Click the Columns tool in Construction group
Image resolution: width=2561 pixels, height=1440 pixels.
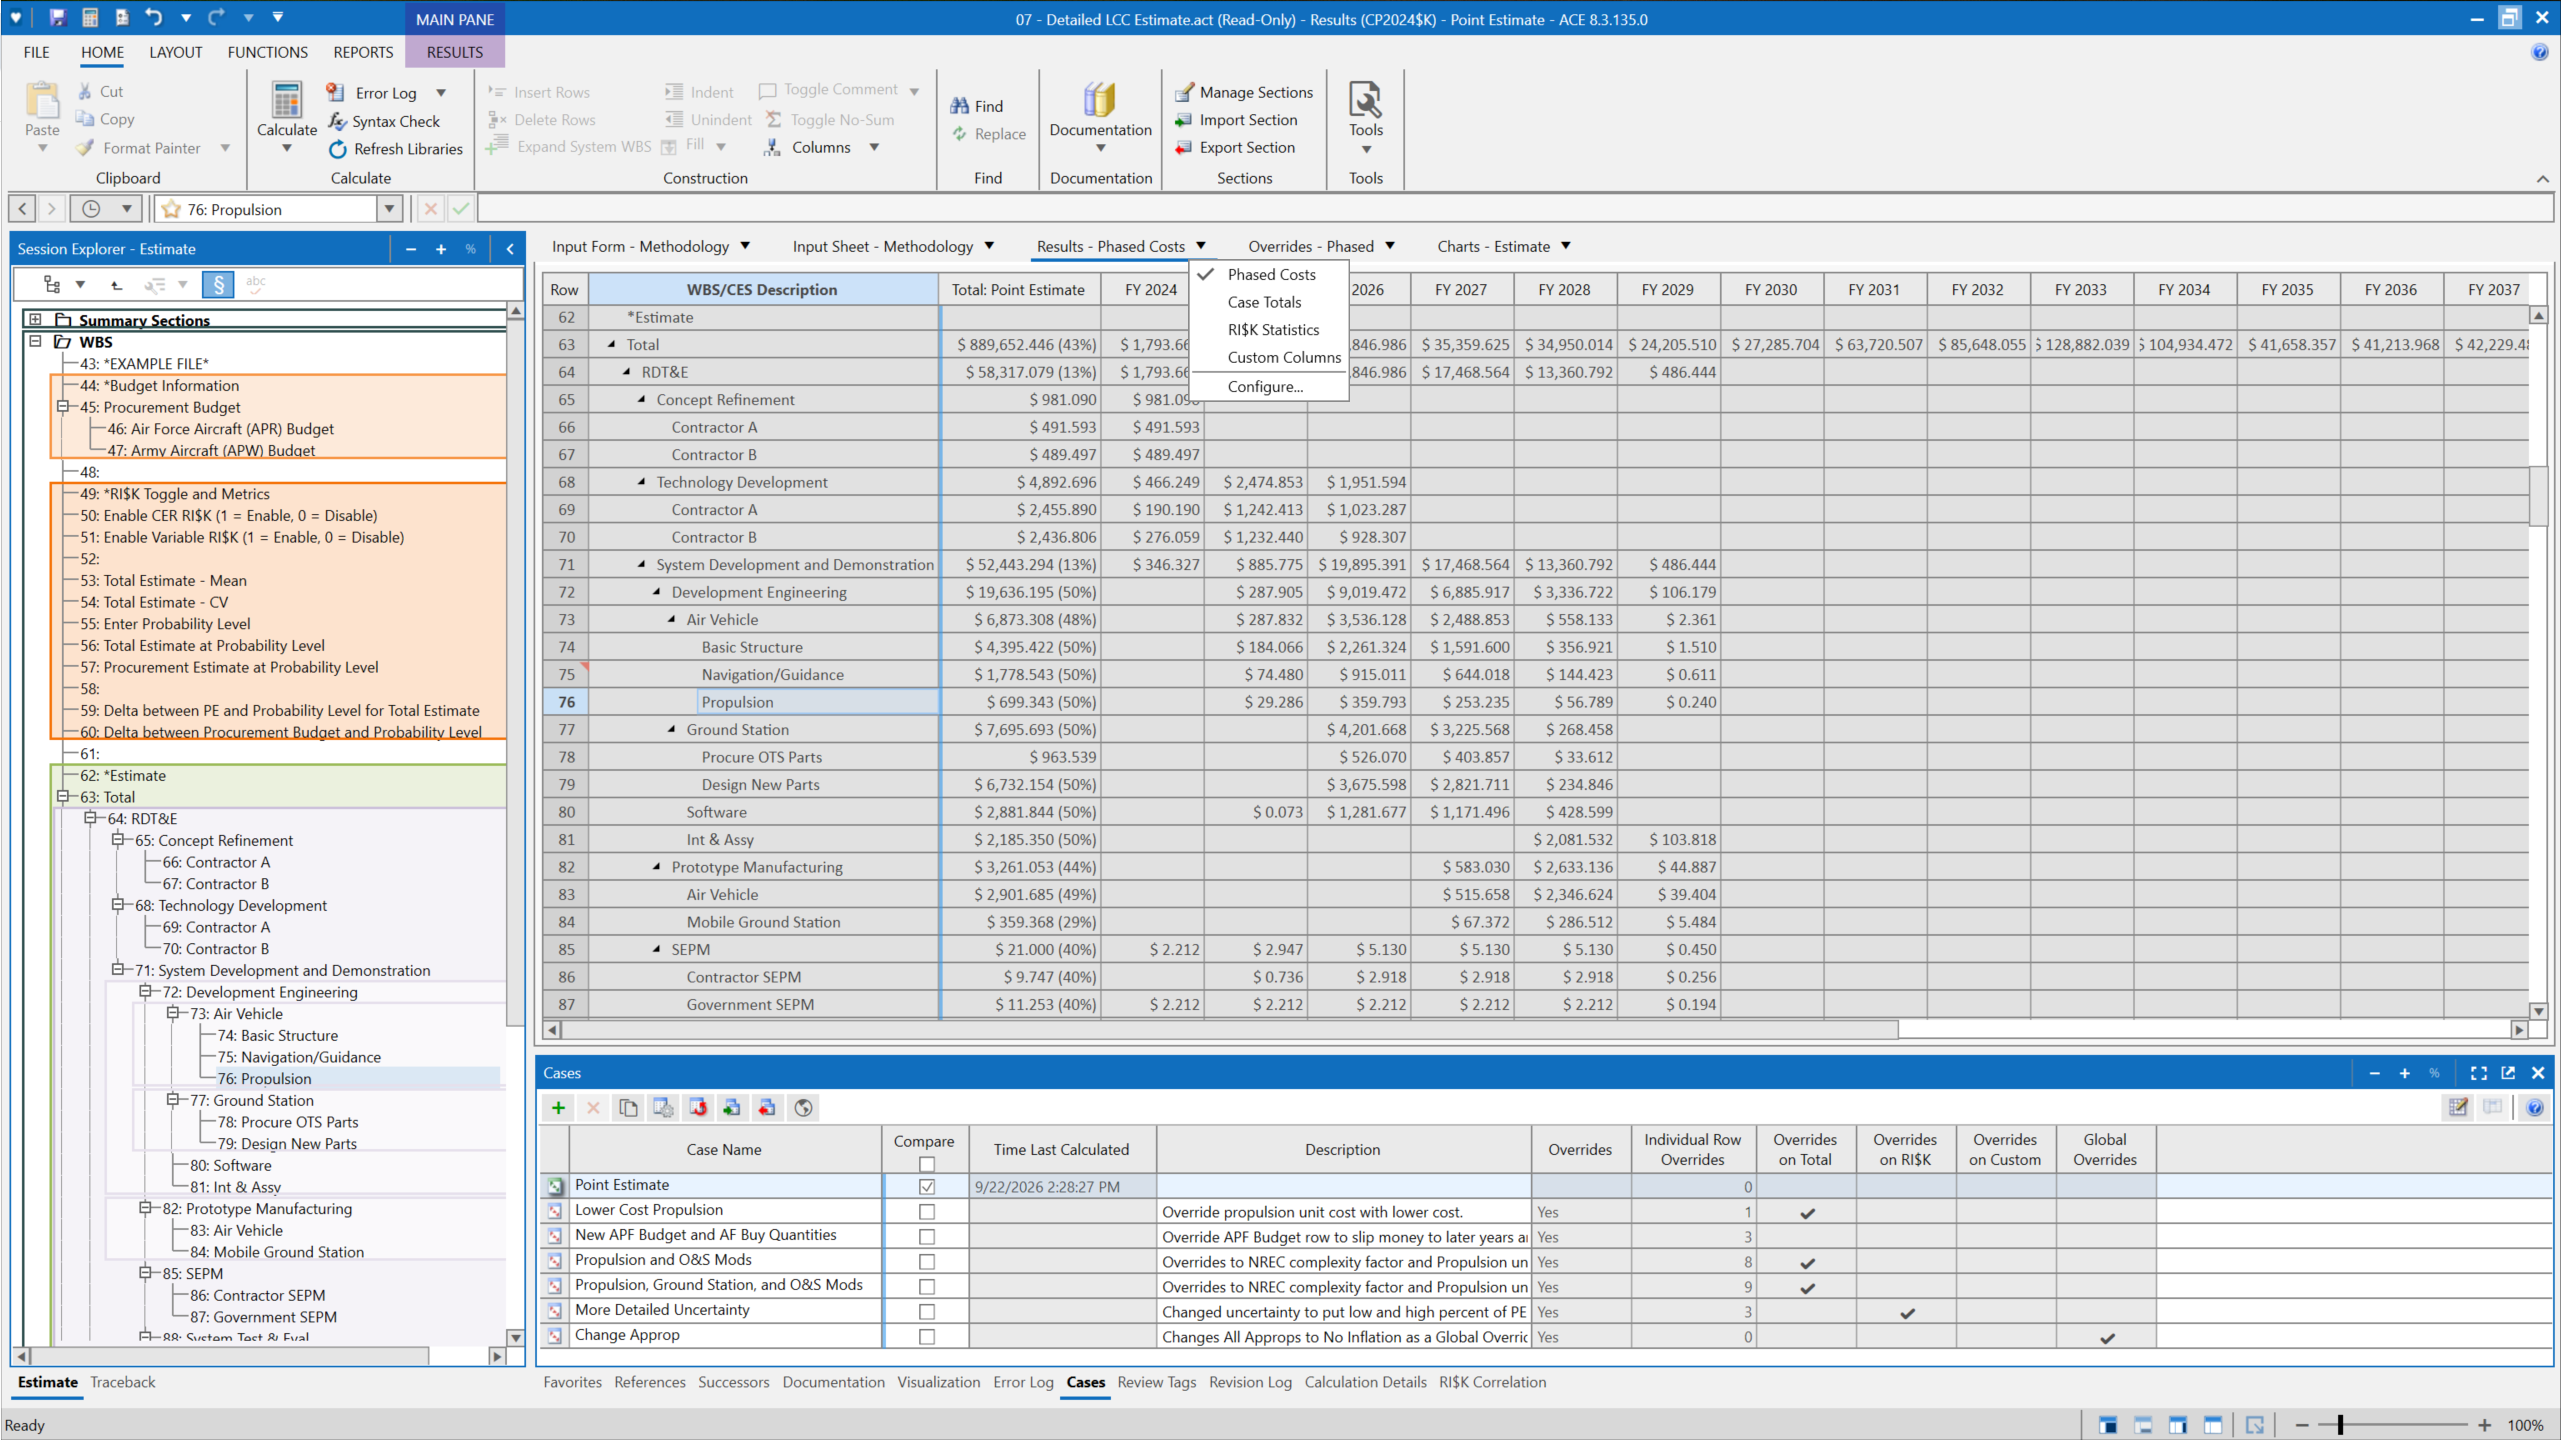821,148
